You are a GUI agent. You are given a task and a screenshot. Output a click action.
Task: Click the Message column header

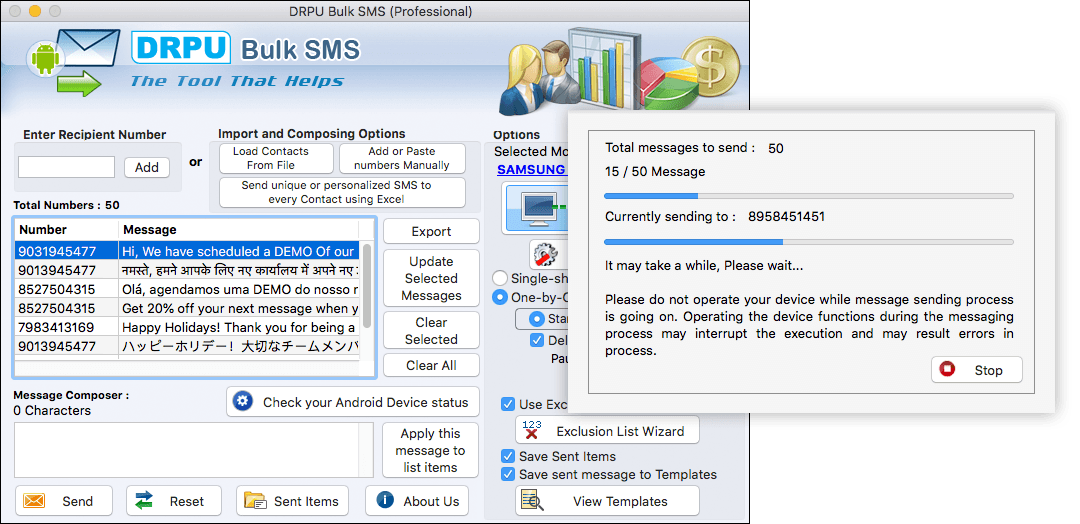[x=238, y=229]
